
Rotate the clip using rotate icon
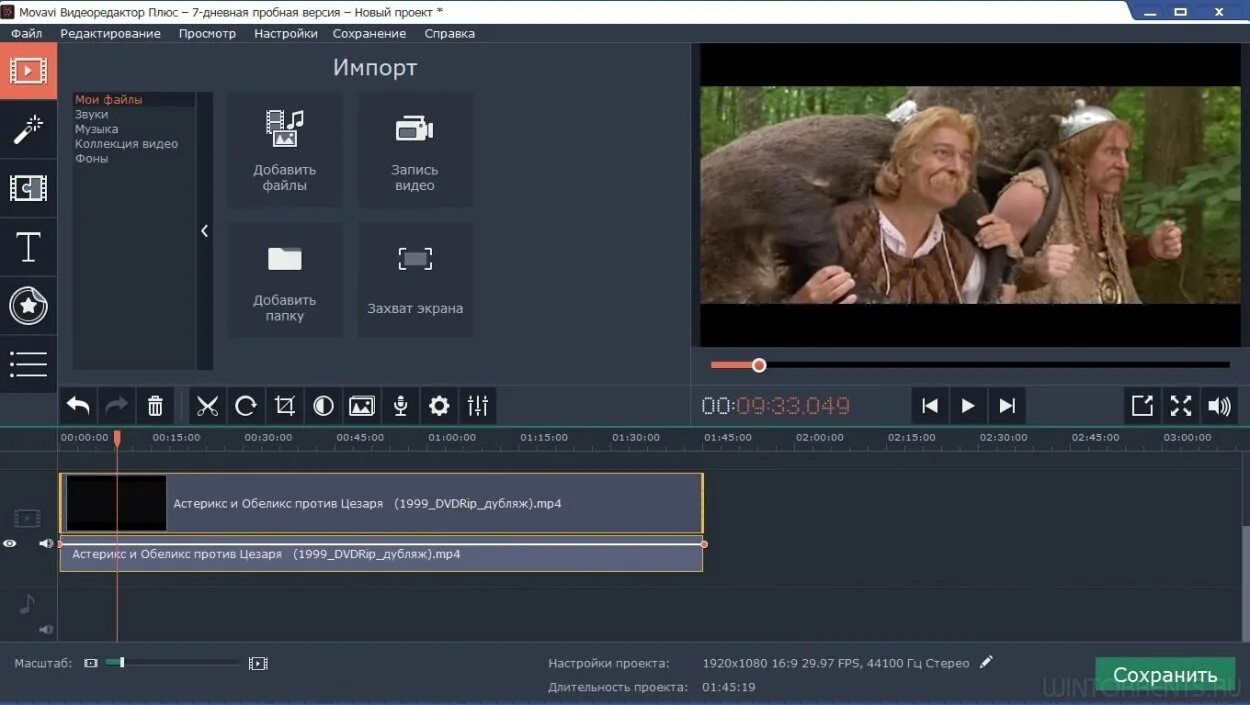tap(246, 406)
